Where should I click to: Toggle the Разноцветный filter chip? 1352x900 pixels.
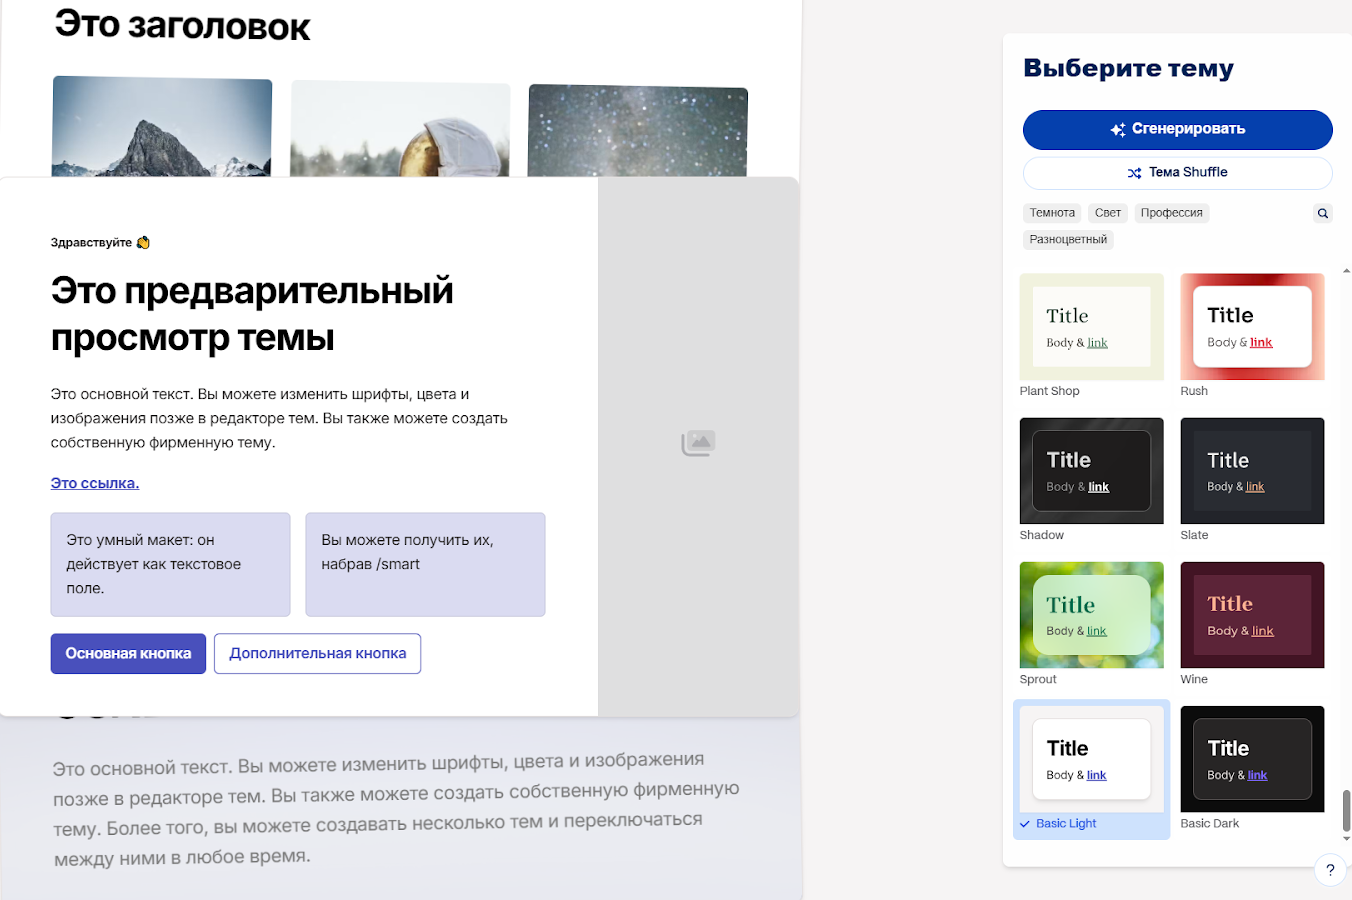pos(1068,239)
